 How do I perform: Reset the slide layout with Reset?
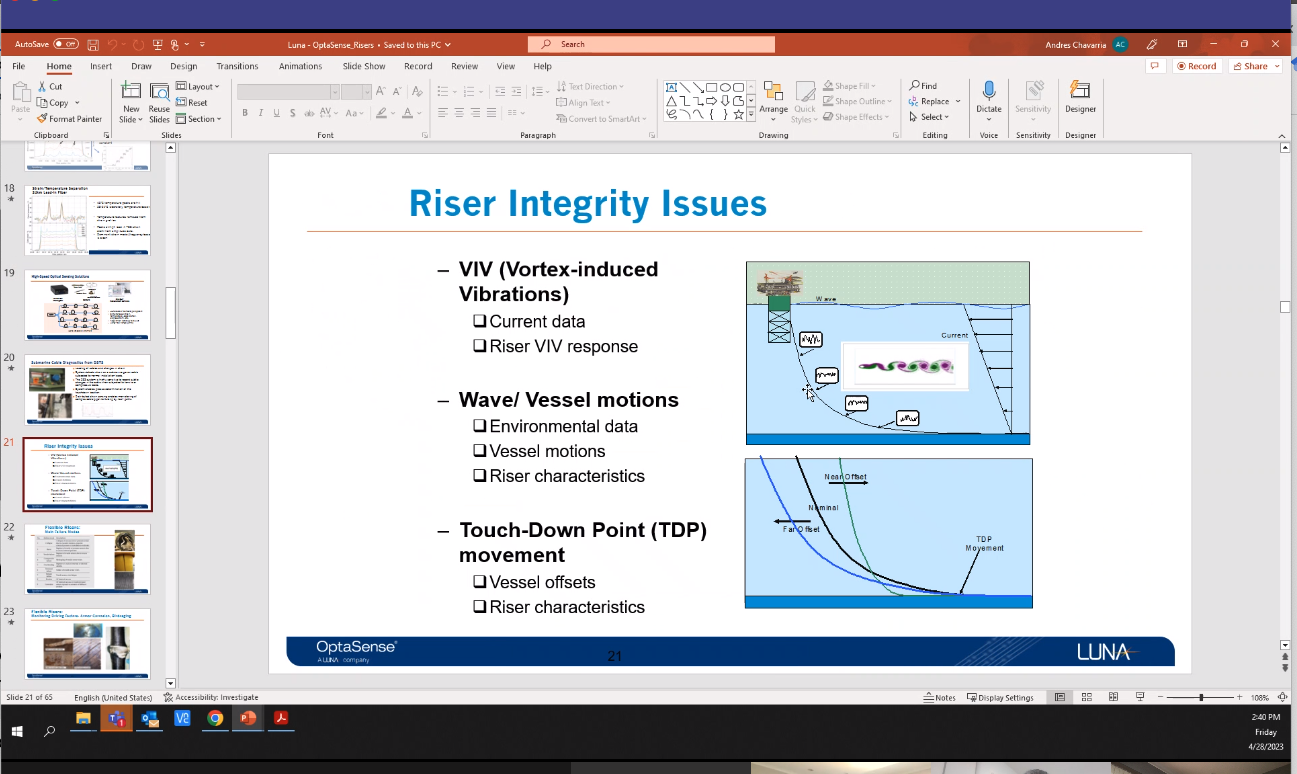pos(192,103)
